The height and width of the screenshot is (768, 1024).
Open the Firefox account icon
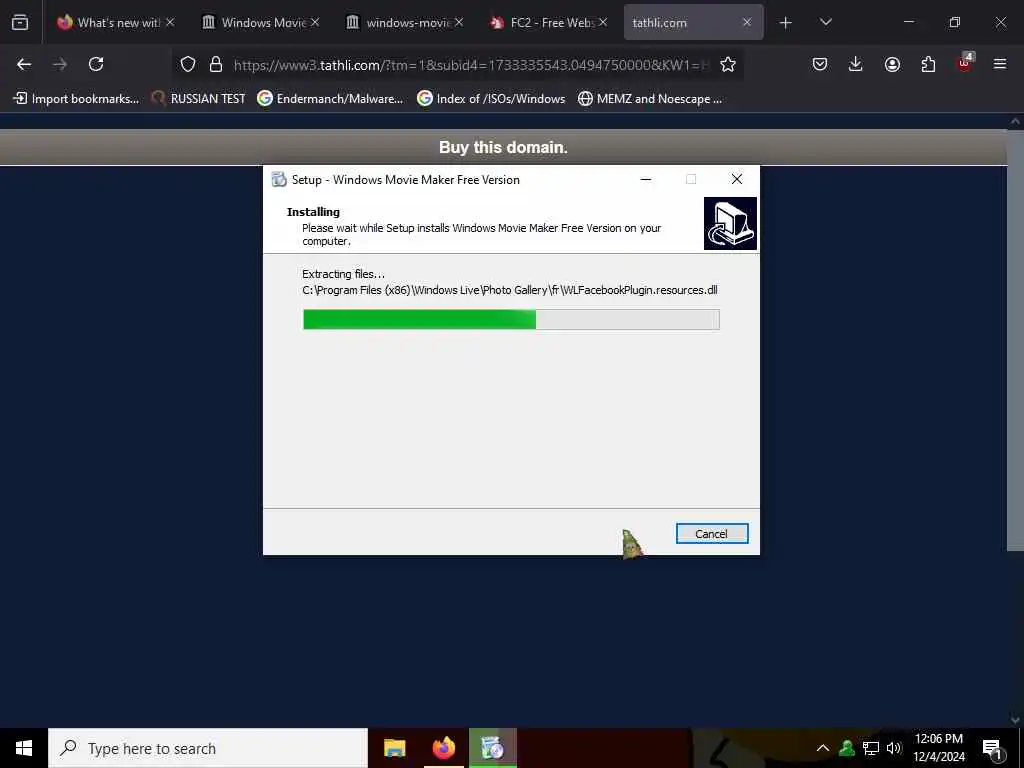(x=892, y=64)
